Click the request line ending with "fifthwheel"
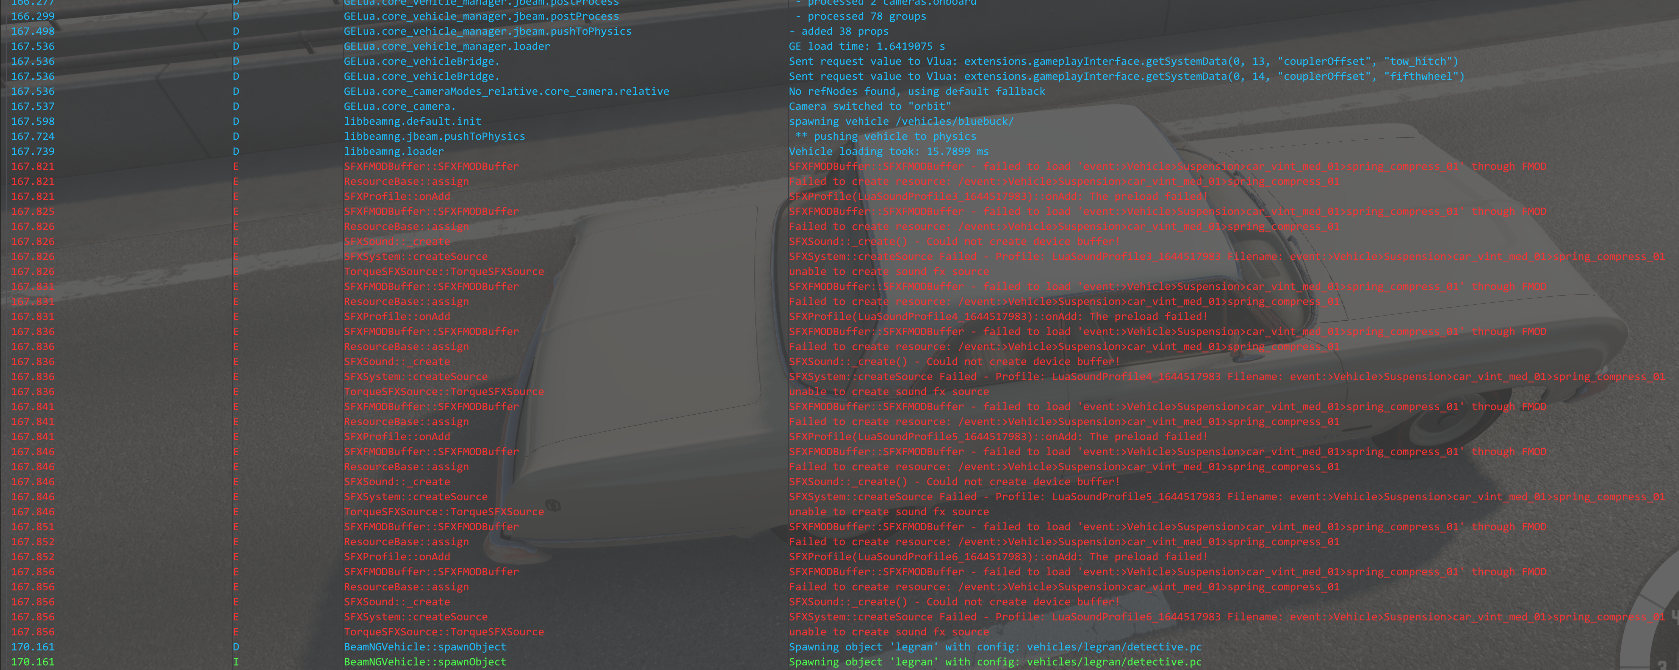The width and height of the screenshot is (1679, 670). [1126, 76]
